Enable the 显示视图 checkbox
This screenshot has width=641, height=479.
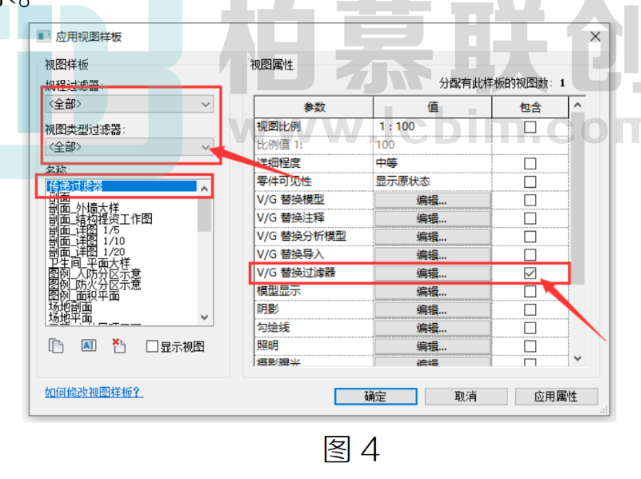[152, 347]
